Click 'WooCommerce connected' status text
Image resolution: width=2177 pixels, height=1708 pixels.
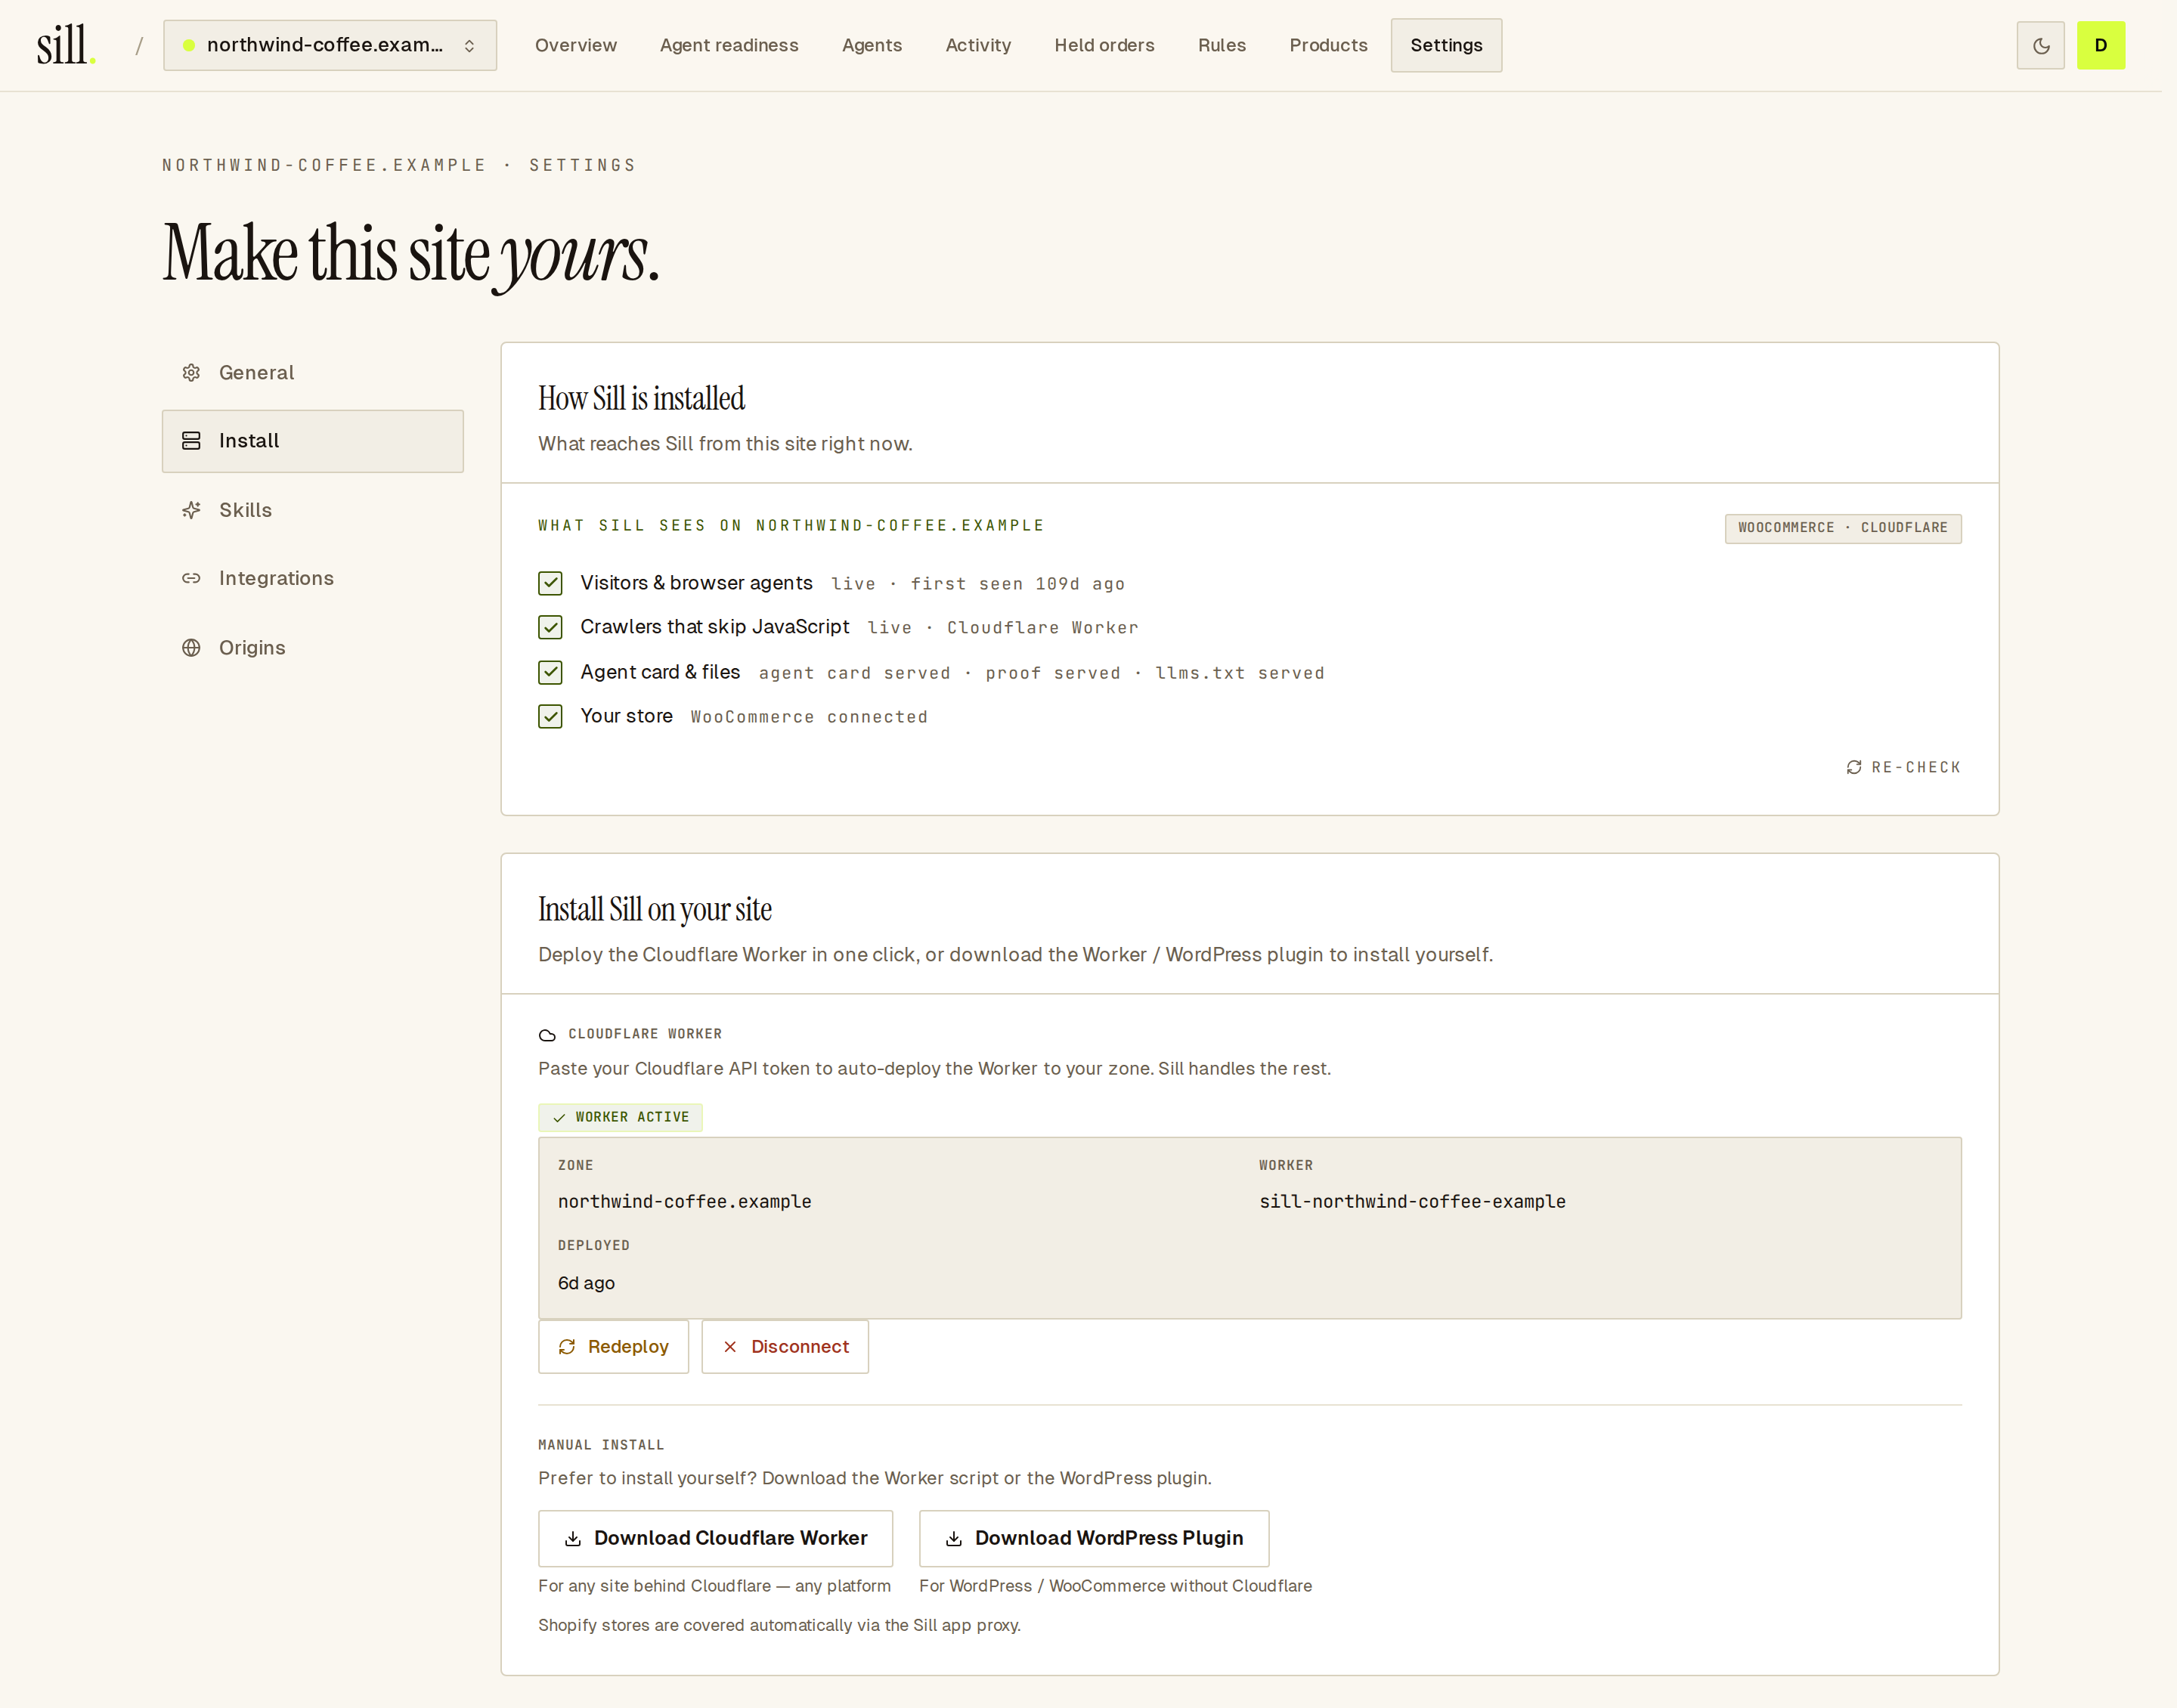click(x=809, y=717)
